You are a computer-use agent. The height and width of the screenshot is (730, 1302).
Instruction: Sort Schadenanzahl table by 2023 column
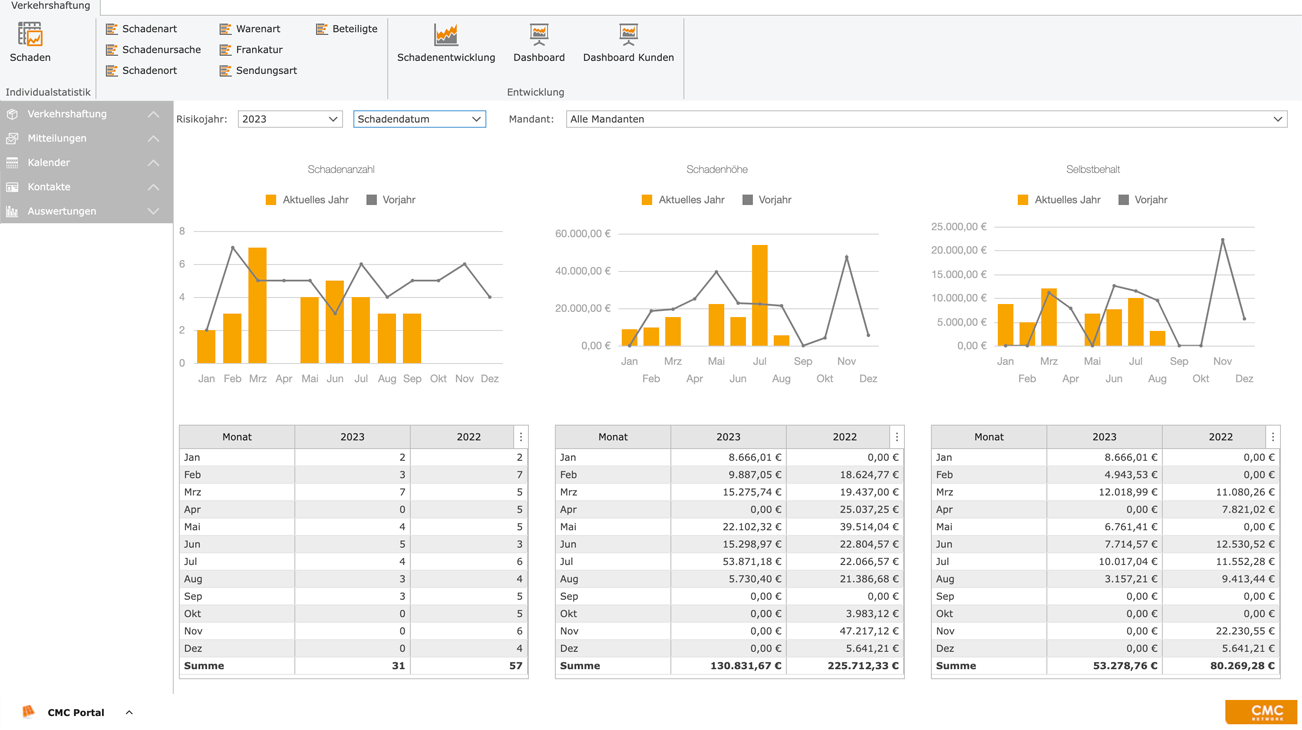352,437
